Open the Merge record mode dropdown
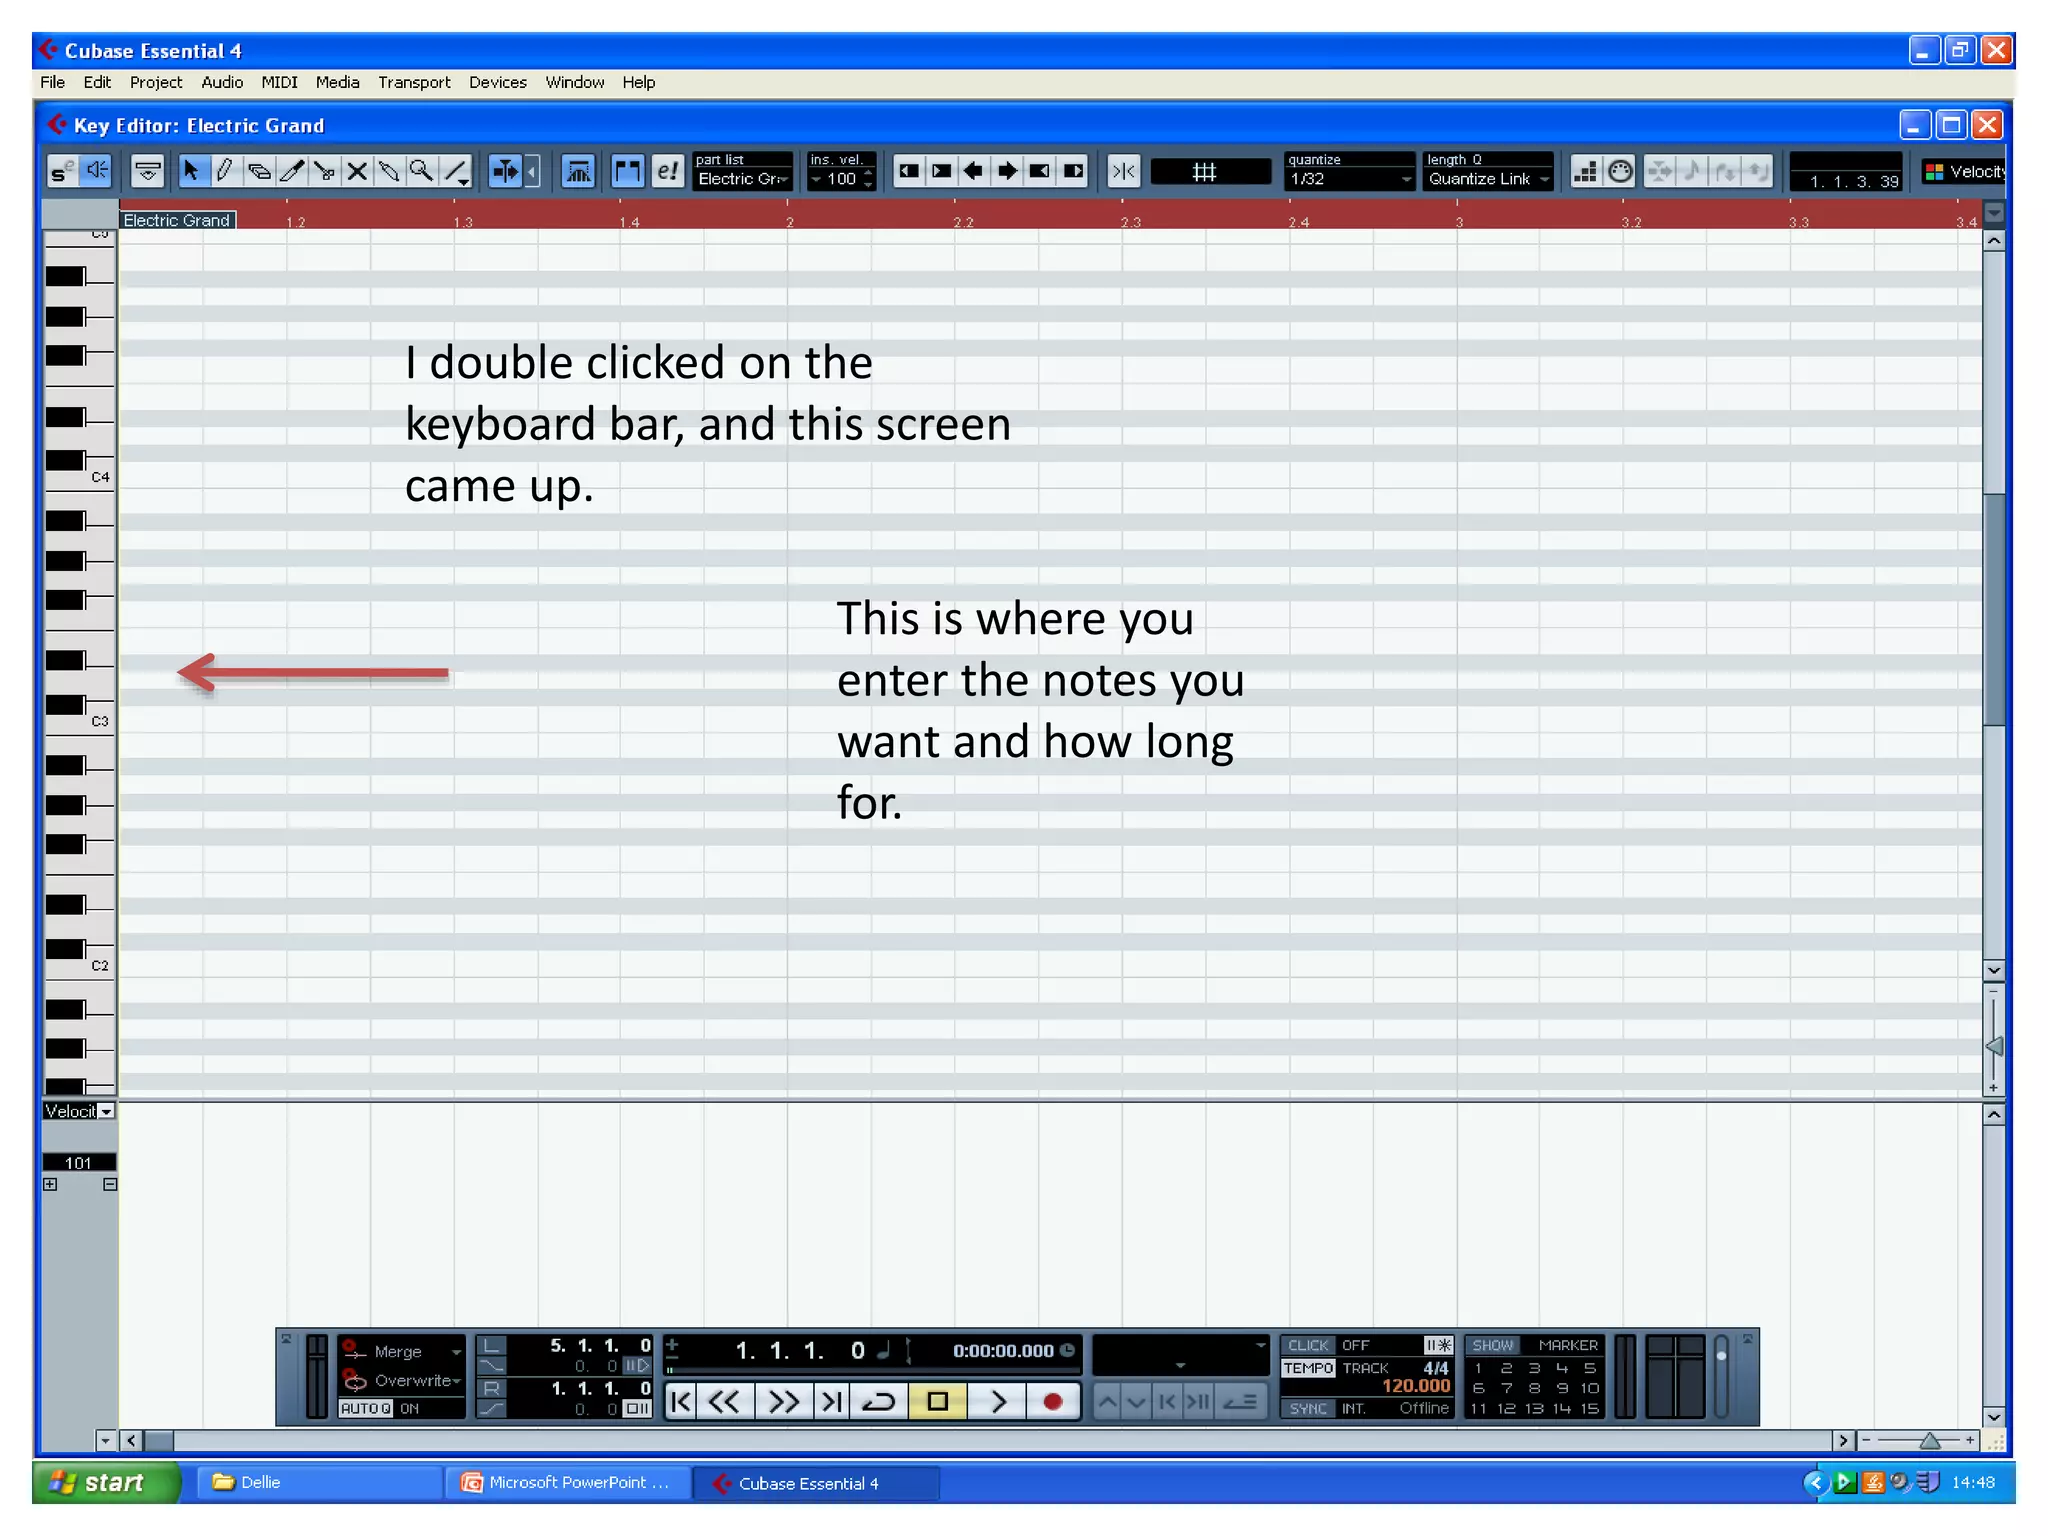Viewport: 2048px width, 1536px height. pos(402,1352)
